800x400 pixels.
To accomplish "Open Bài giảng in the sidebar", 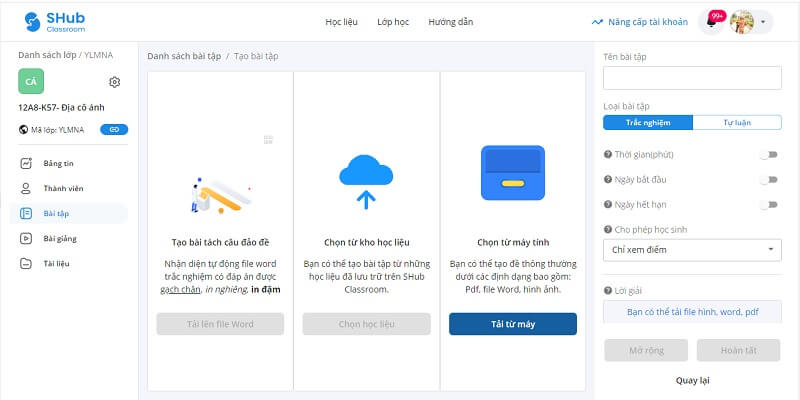I will point(60,238).
